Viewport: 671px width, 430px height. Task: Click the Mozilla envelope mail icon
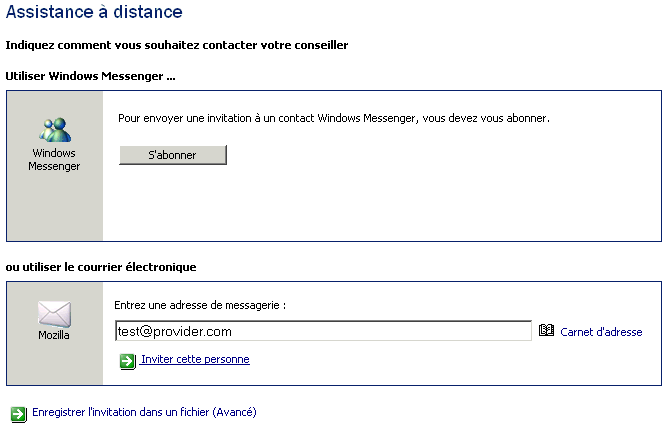(54, 314)
